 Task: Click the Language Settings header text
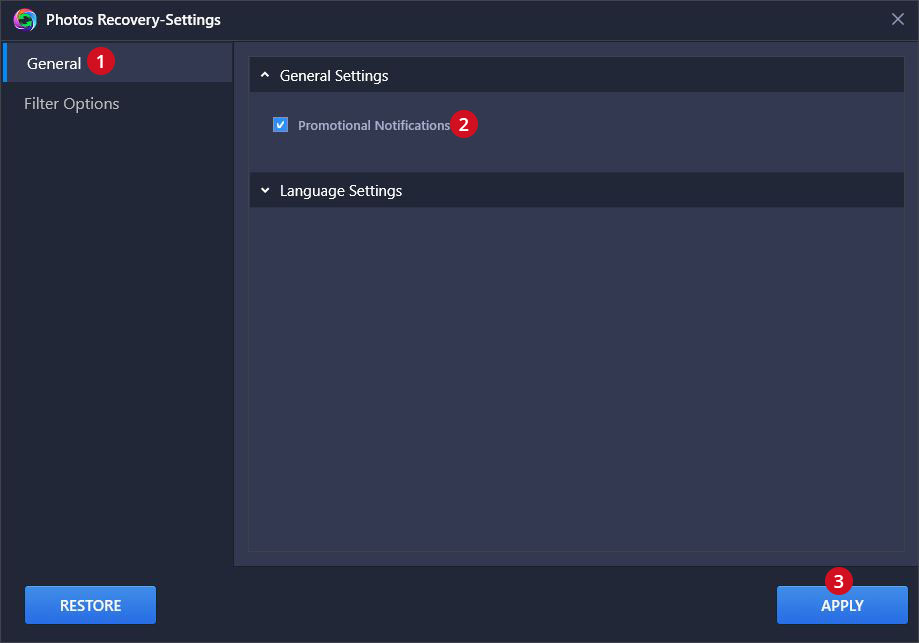(341, 191)
